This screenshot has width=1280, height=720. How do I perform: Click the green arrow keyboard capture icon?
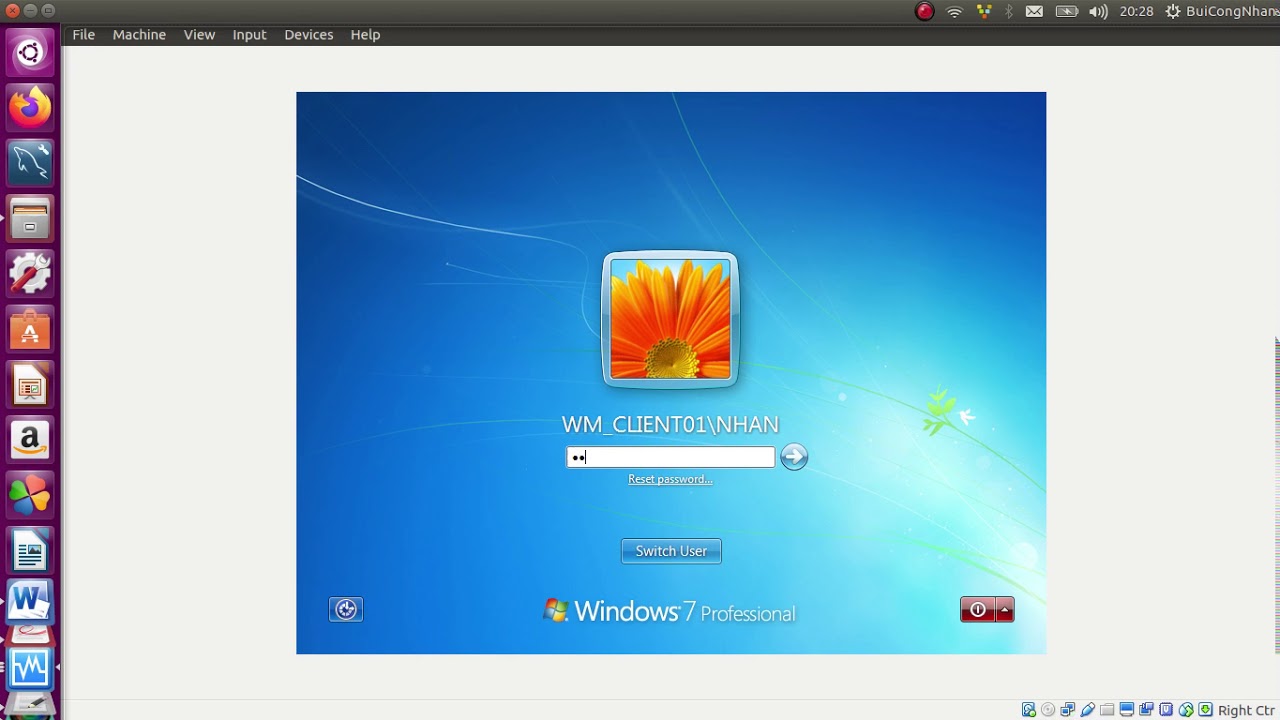[1205, 710]
